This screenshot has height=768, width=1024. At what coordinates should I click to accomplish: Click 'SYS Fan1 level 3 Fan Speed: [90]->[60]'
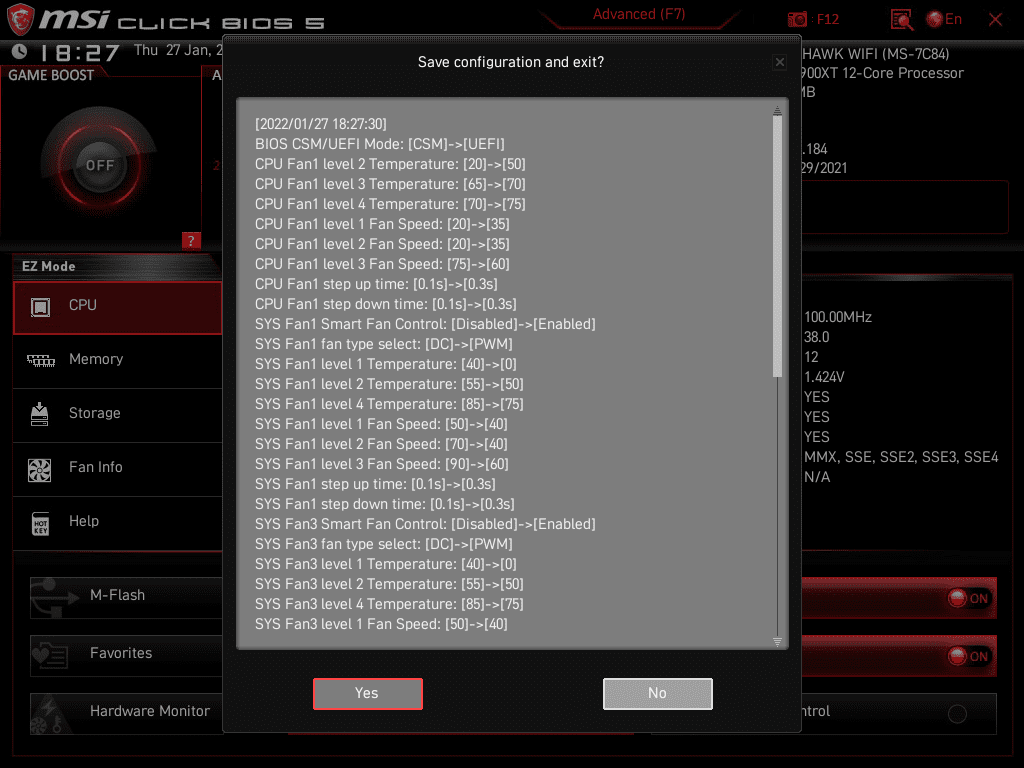(x=381, y=464)
